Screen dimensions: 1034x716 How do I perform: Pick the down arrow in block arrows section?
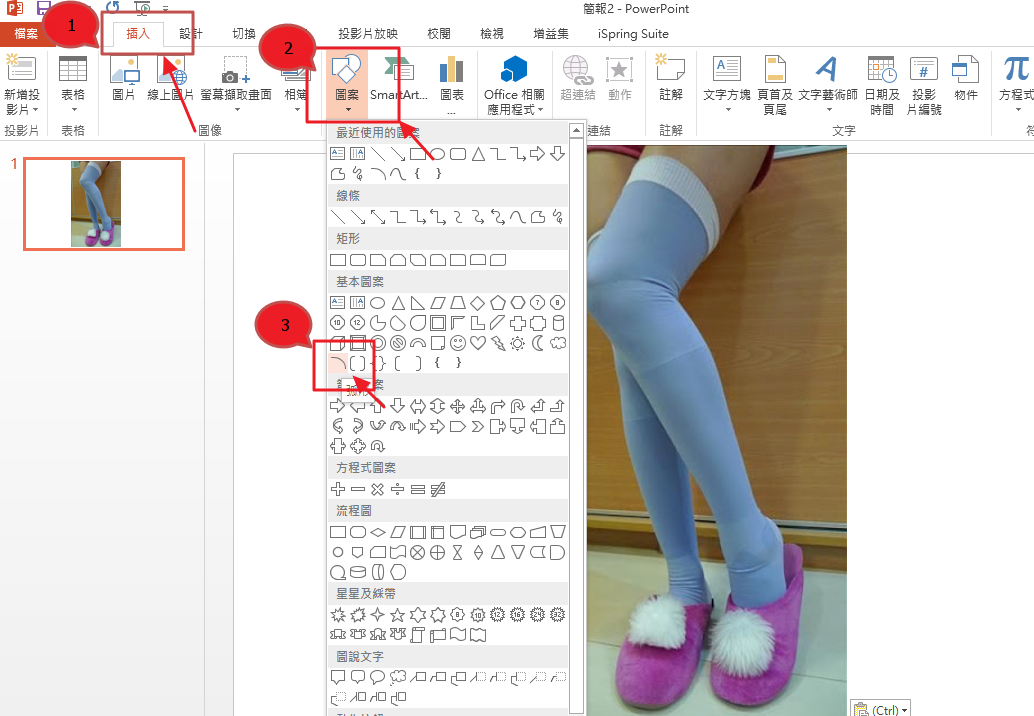click(x=398, y=405)
